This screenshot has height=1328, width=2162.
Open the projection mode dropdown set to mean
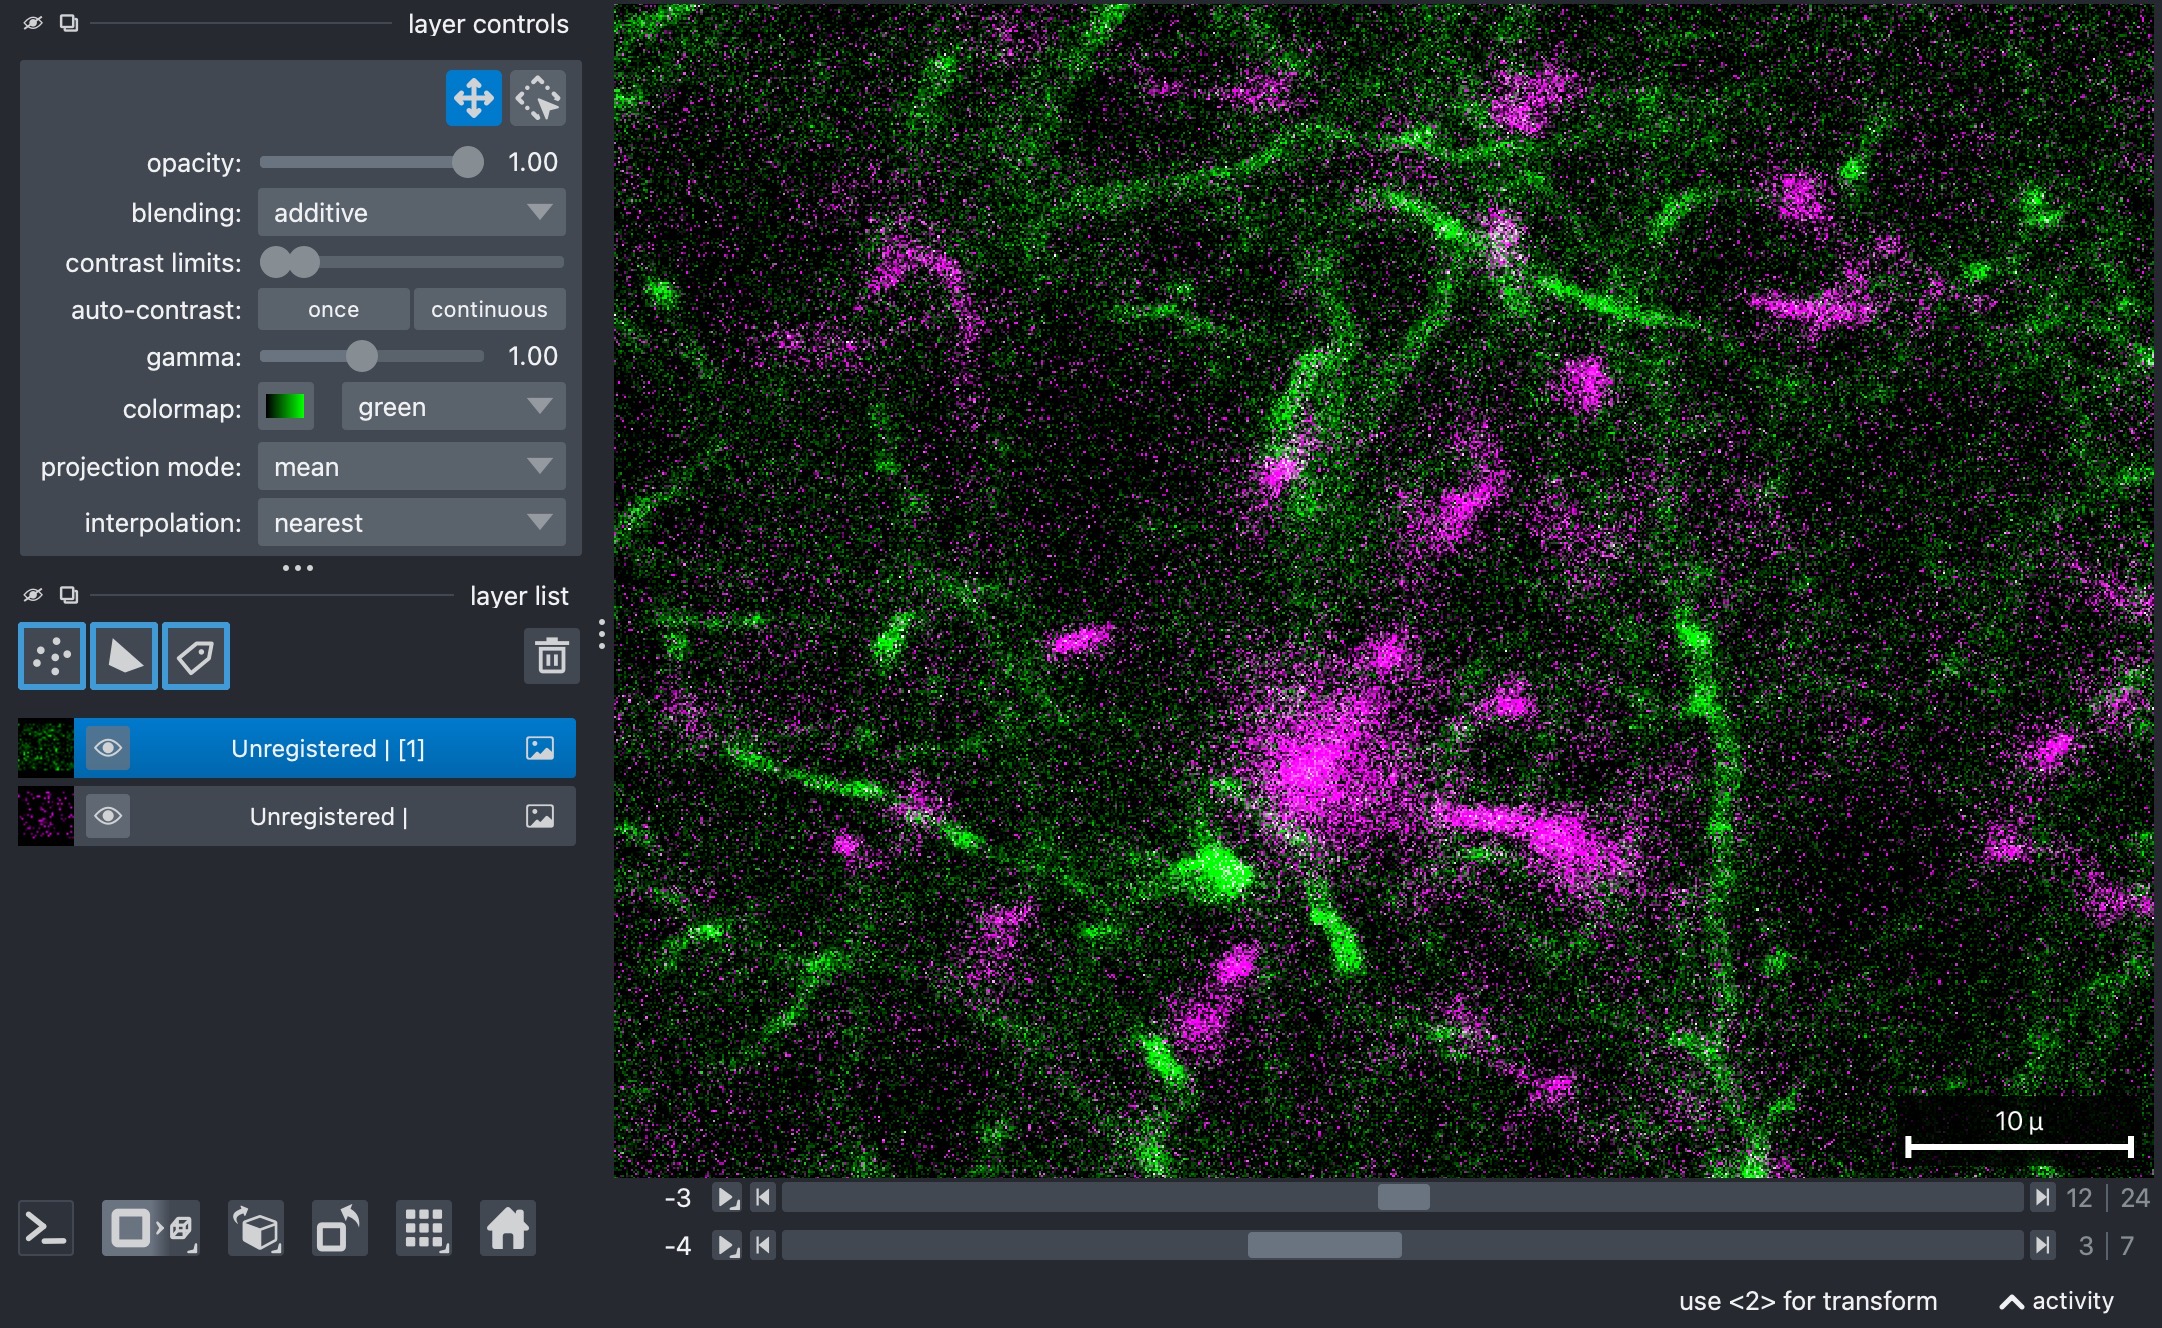tap(412, 466)
